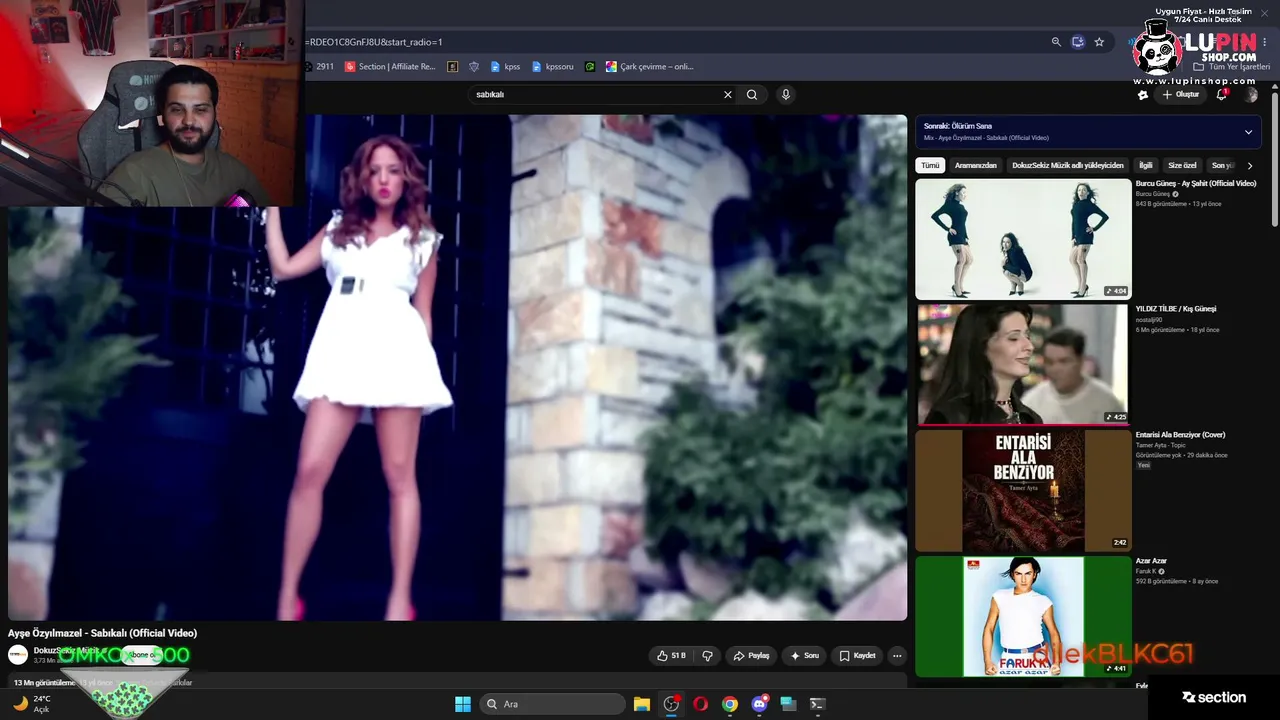Open YouTube notifications bell
The width and height of the screenshot is (1280, 720).
coord(1222,95)
